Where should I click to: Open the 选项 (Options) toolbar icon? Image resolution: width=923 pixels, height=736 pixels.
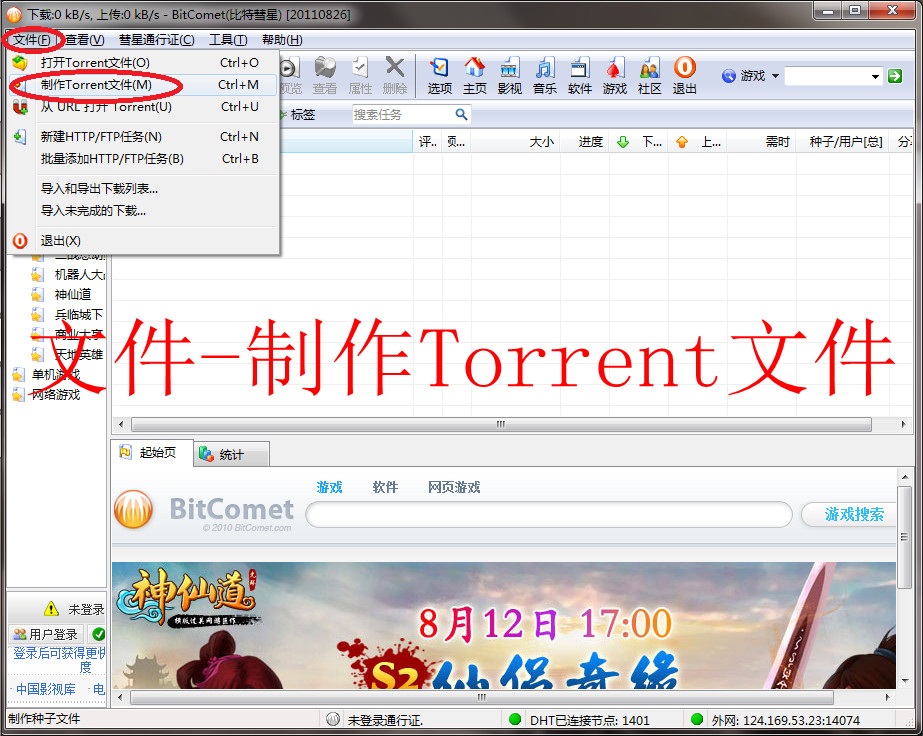439,75
